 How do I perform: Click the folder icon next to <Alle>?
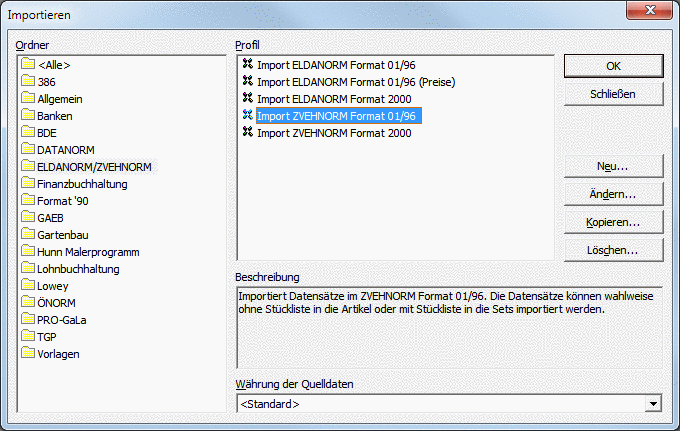28,64
